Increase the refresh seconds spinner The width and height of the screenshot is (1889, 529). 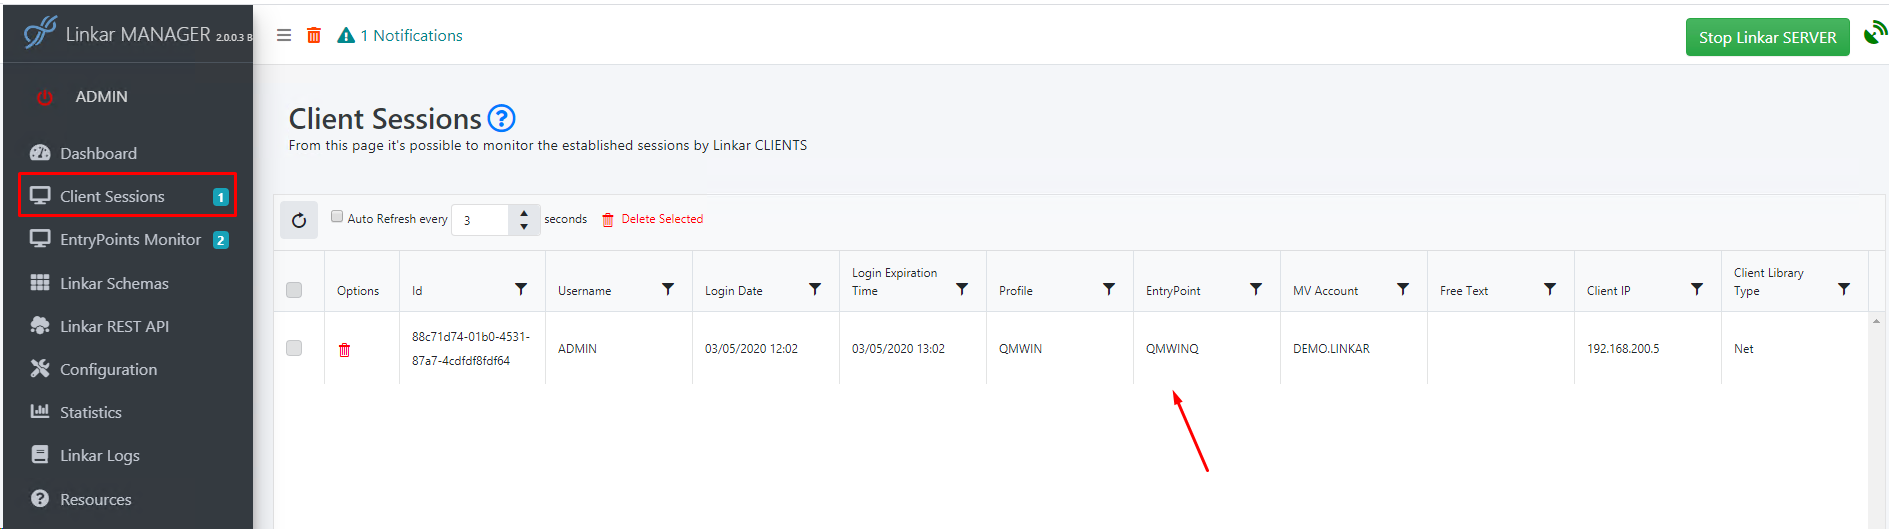[524, 213]
